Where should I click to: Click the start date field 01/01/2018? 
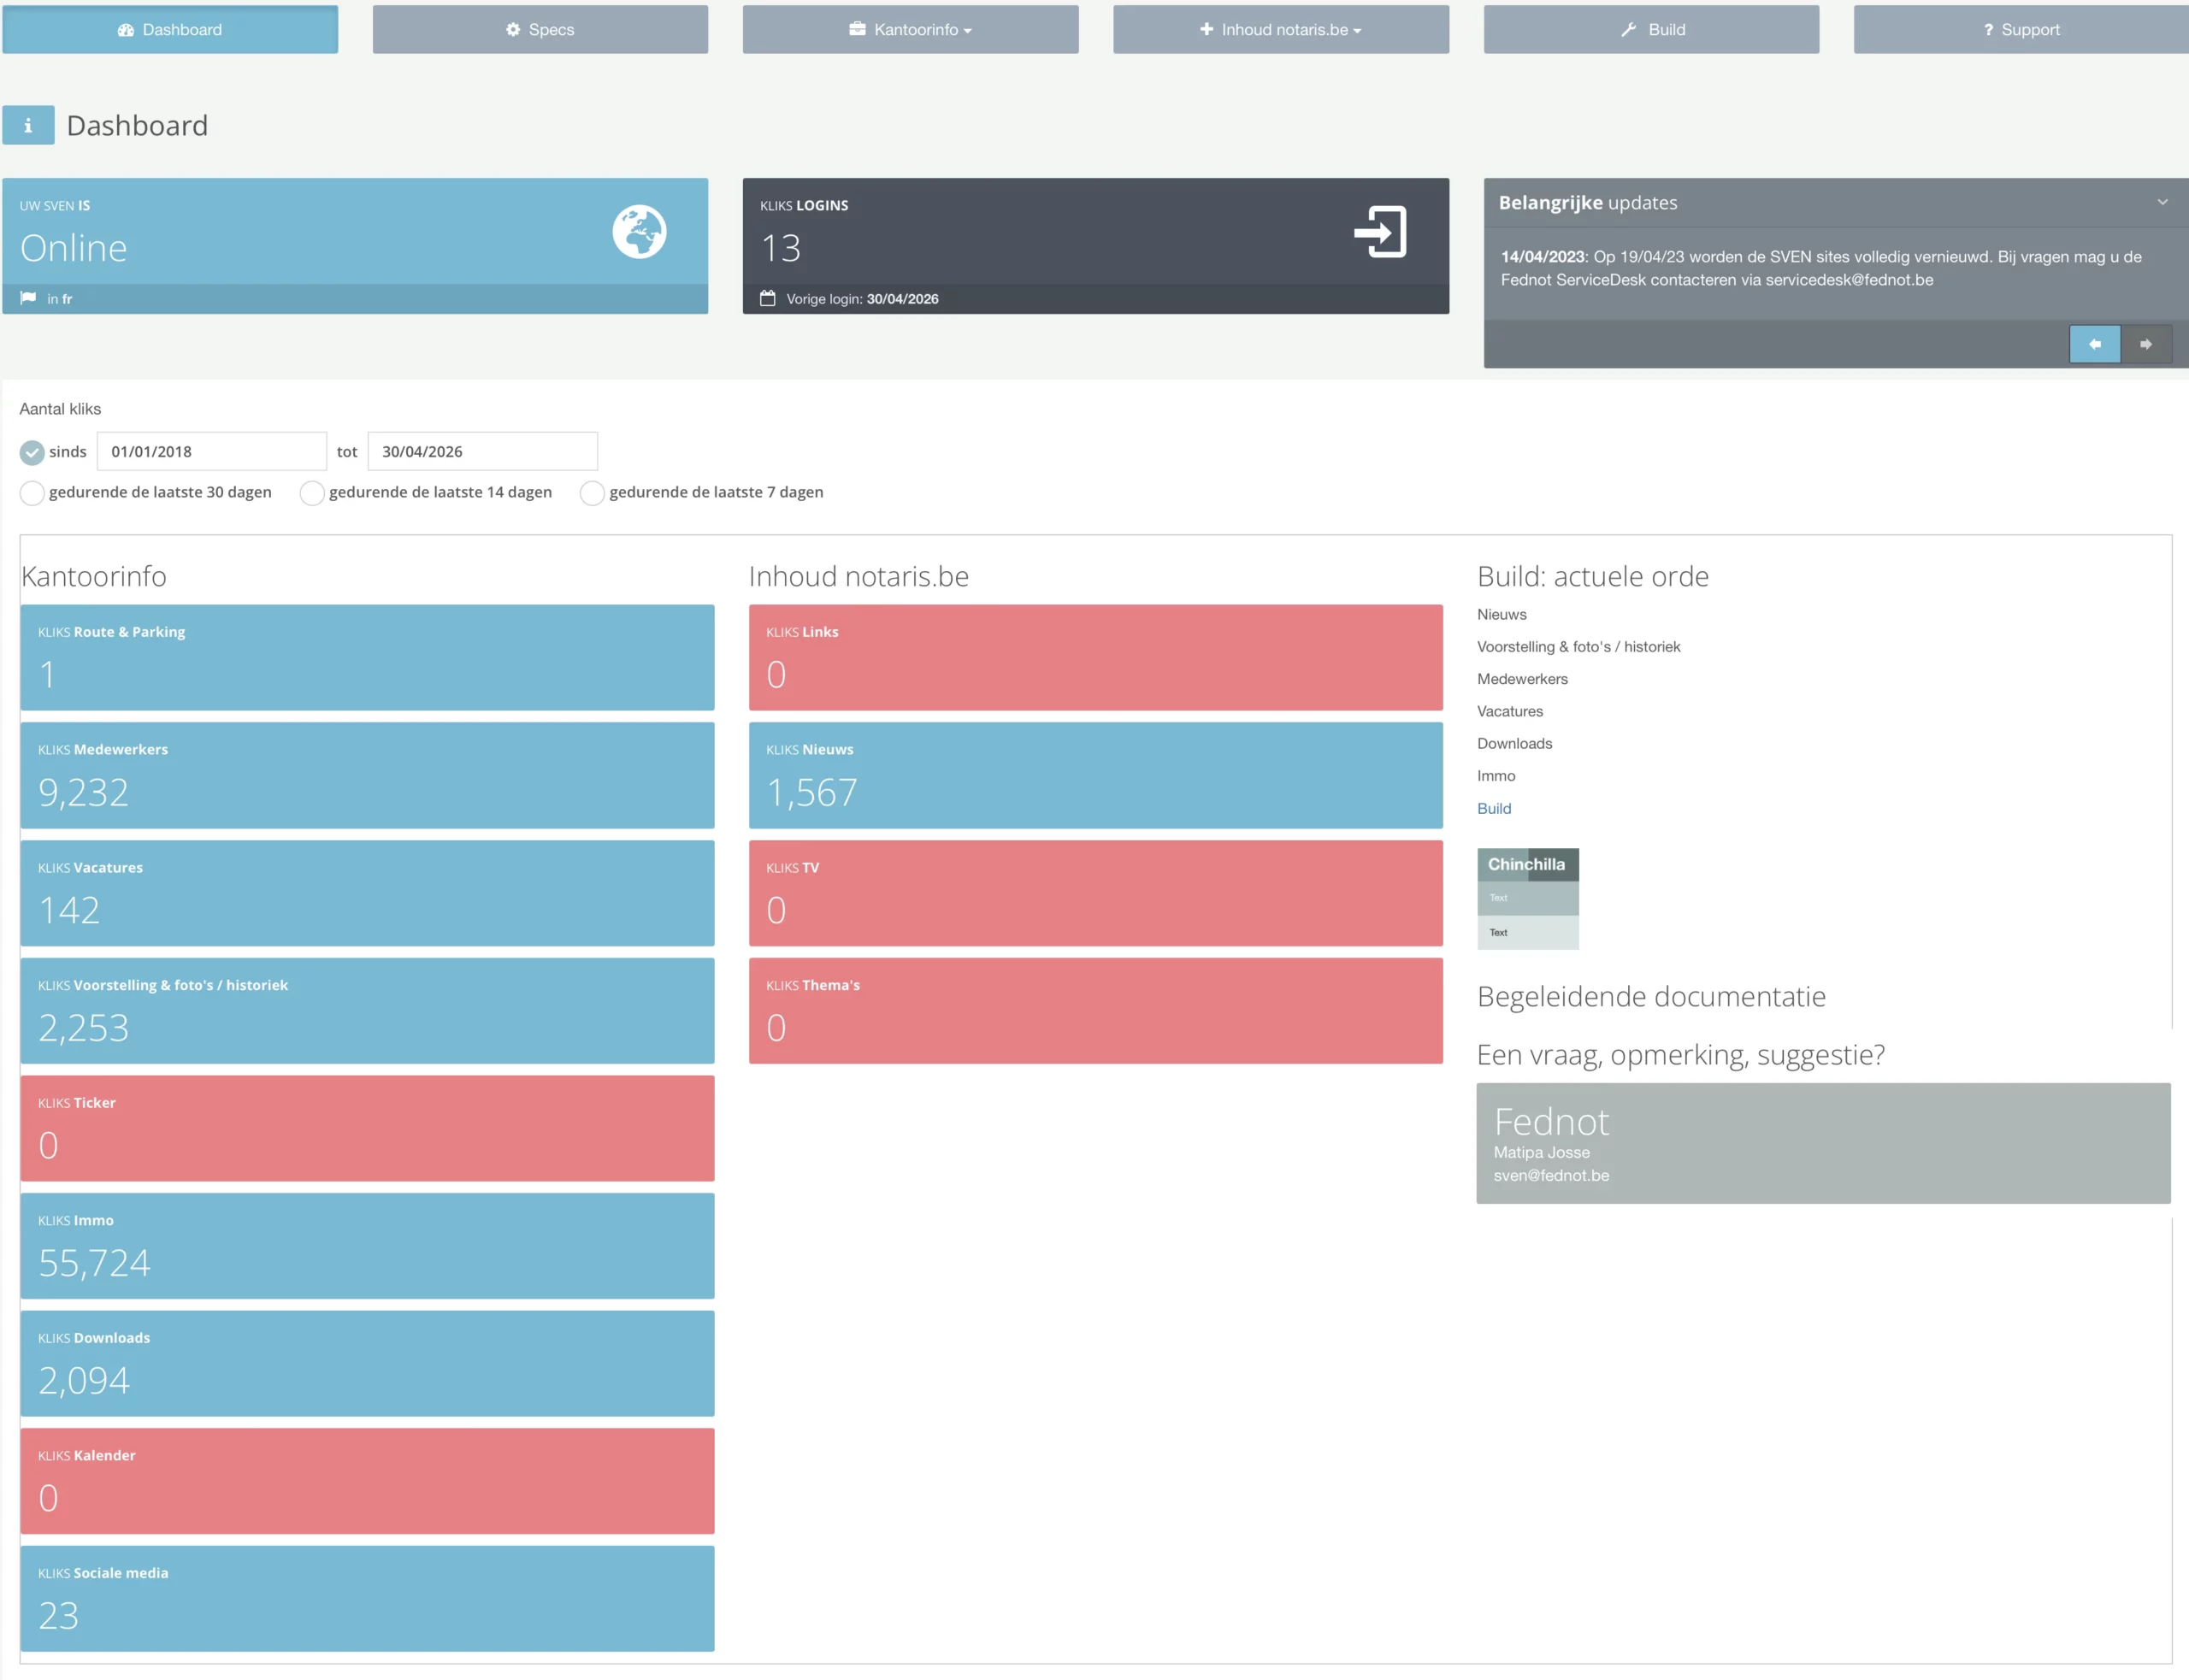pyautogui.click(x=212, y=451)
